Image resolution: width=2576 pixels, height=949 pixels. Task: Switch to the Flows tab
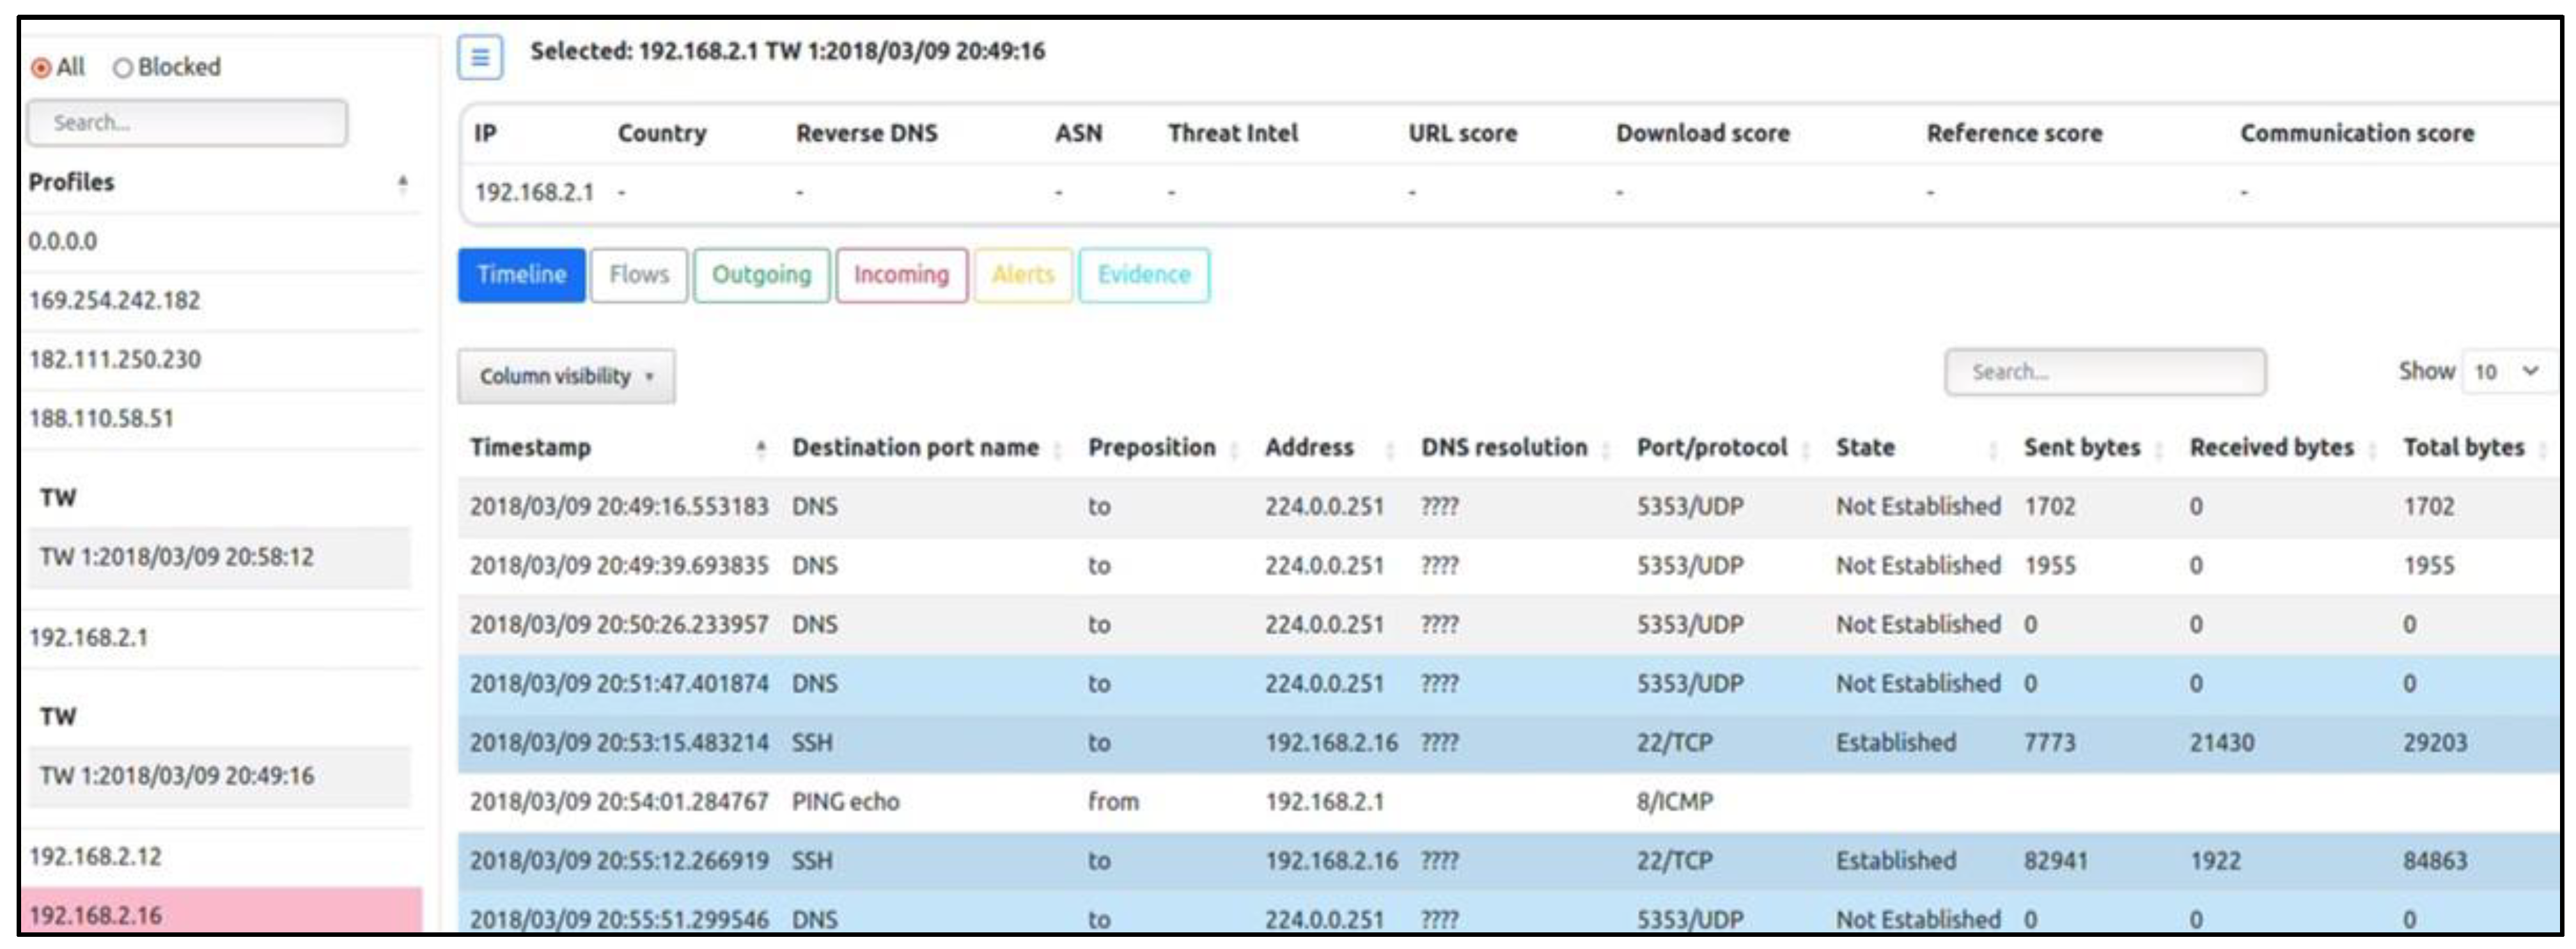pyautogui.click(x=638, y=275)
